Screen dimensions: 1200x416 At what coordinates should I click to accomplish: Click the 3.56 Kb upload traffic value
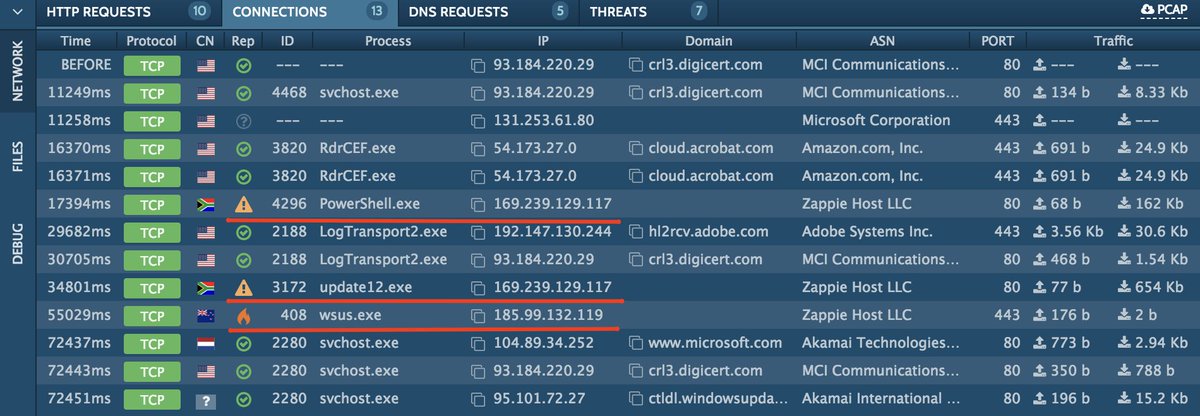coord(1077,232)
